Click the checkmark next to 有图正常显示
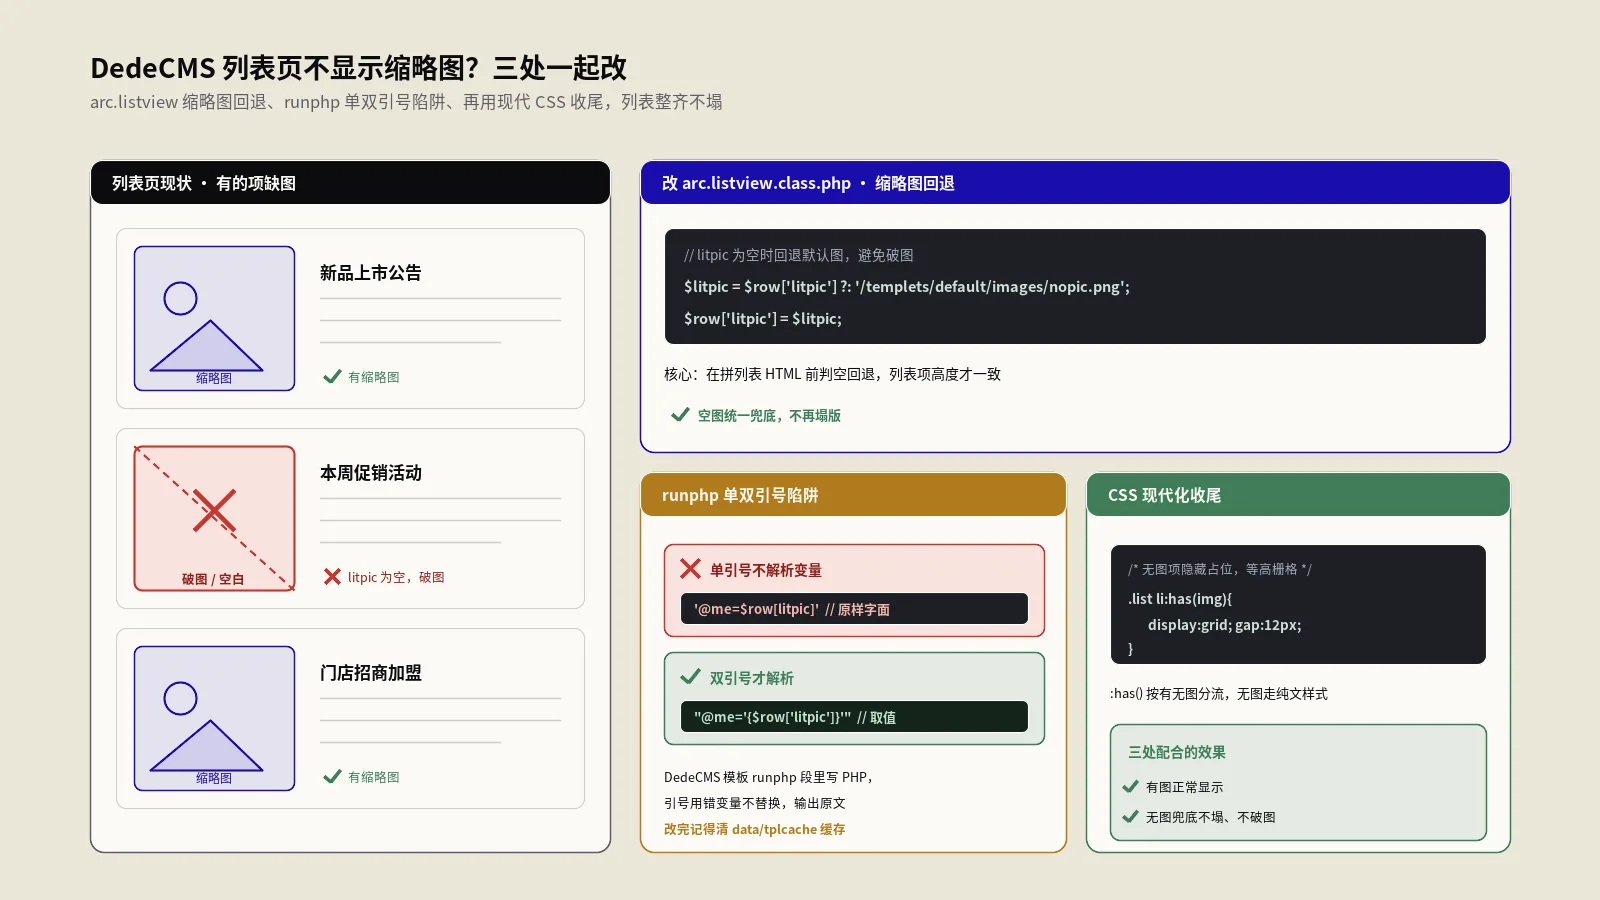1600x900 pixels. [x=1131, y=787]
